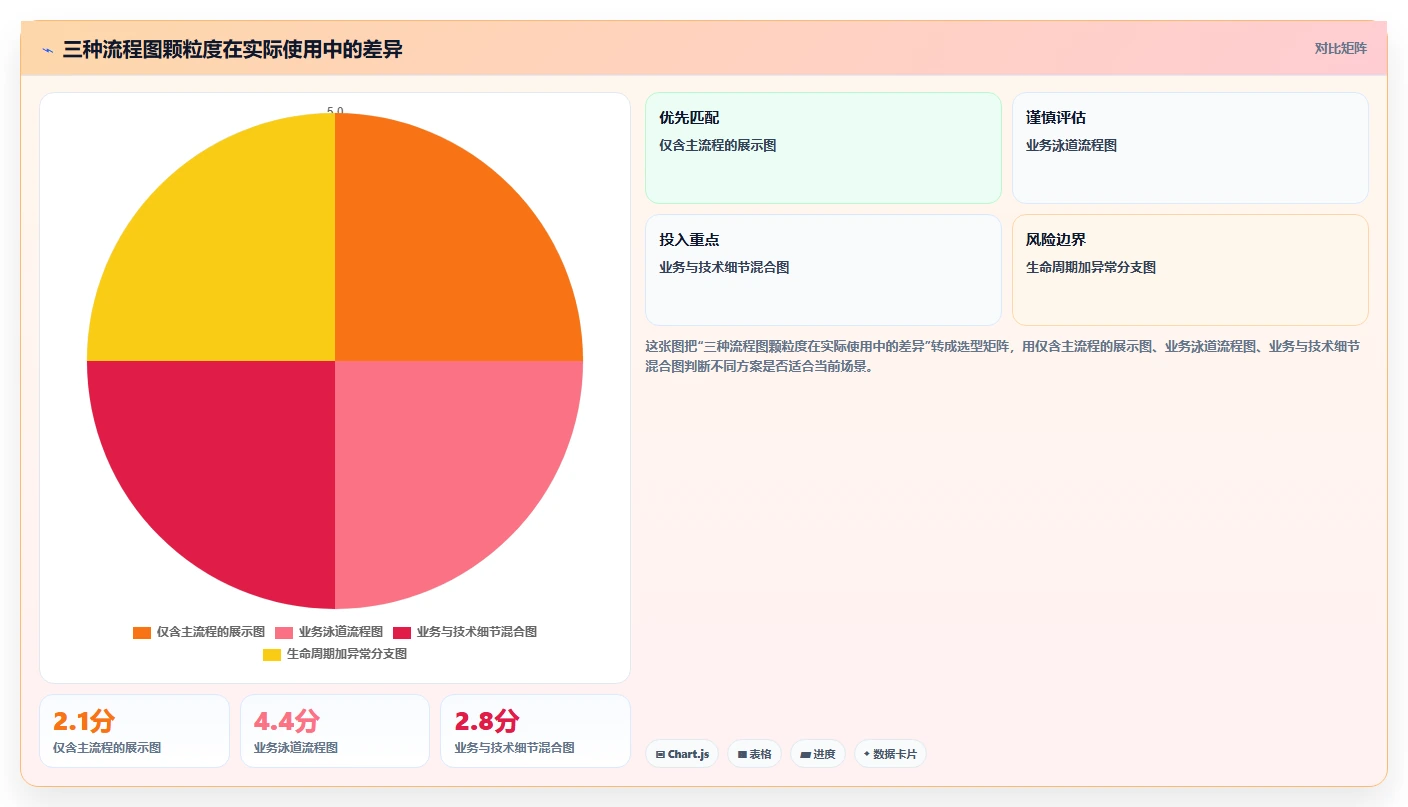This screenshot has width=1408, height=807.
Task: Open the 优先匹配 matrix card
Action: click(x=823, y=148)
